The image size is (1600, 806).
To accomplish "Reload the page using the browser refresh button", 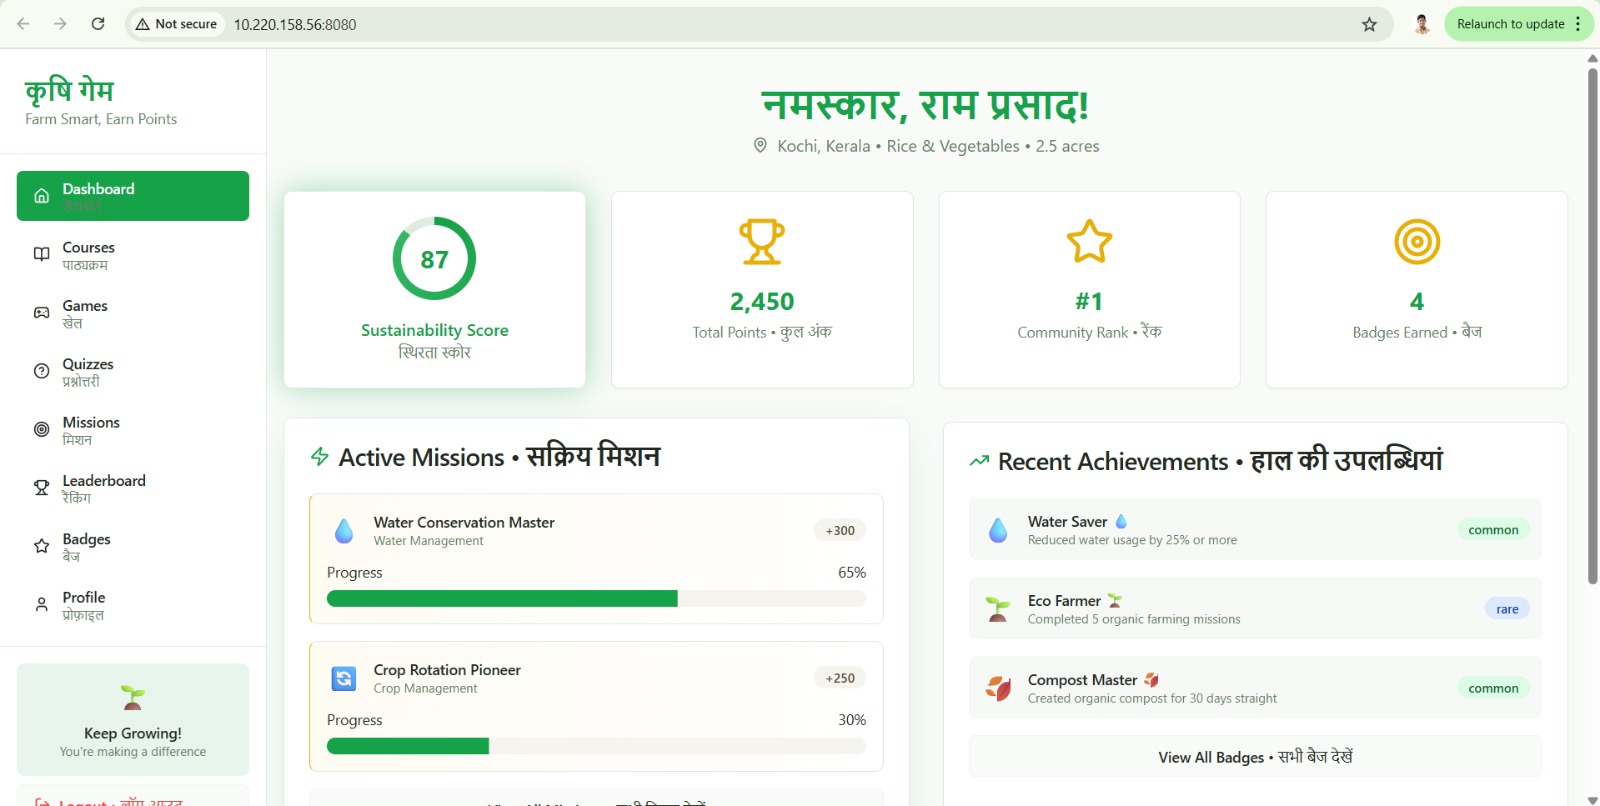I will 98,24.
